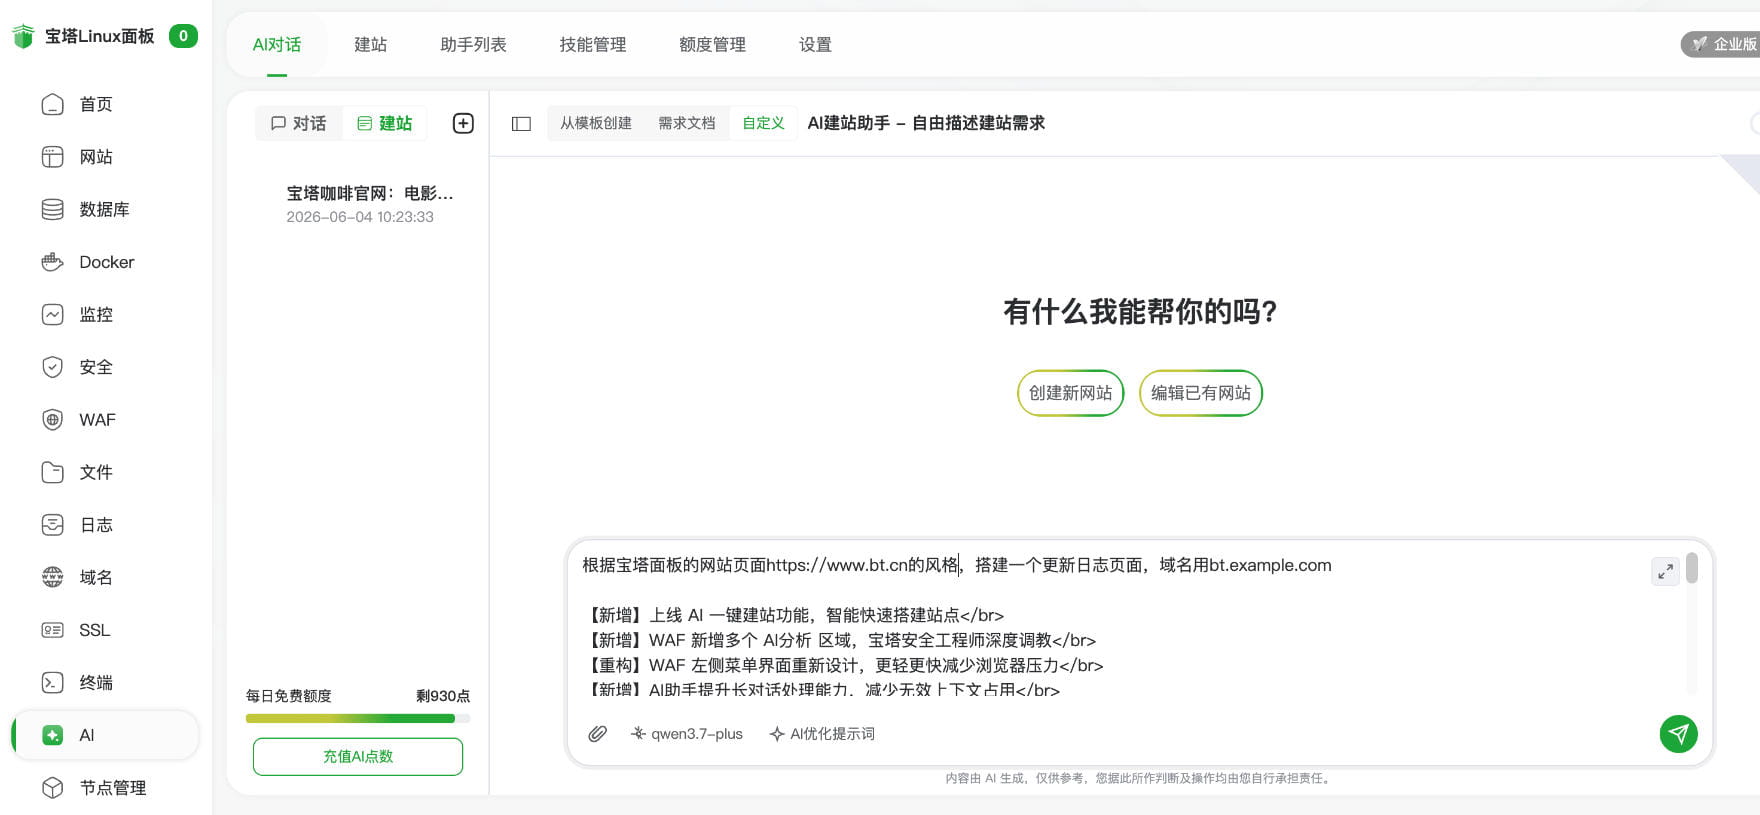The image size is (1760, 815).
Task: Open SSL certificate icon in sidebar
Action: tap(53, 630)
